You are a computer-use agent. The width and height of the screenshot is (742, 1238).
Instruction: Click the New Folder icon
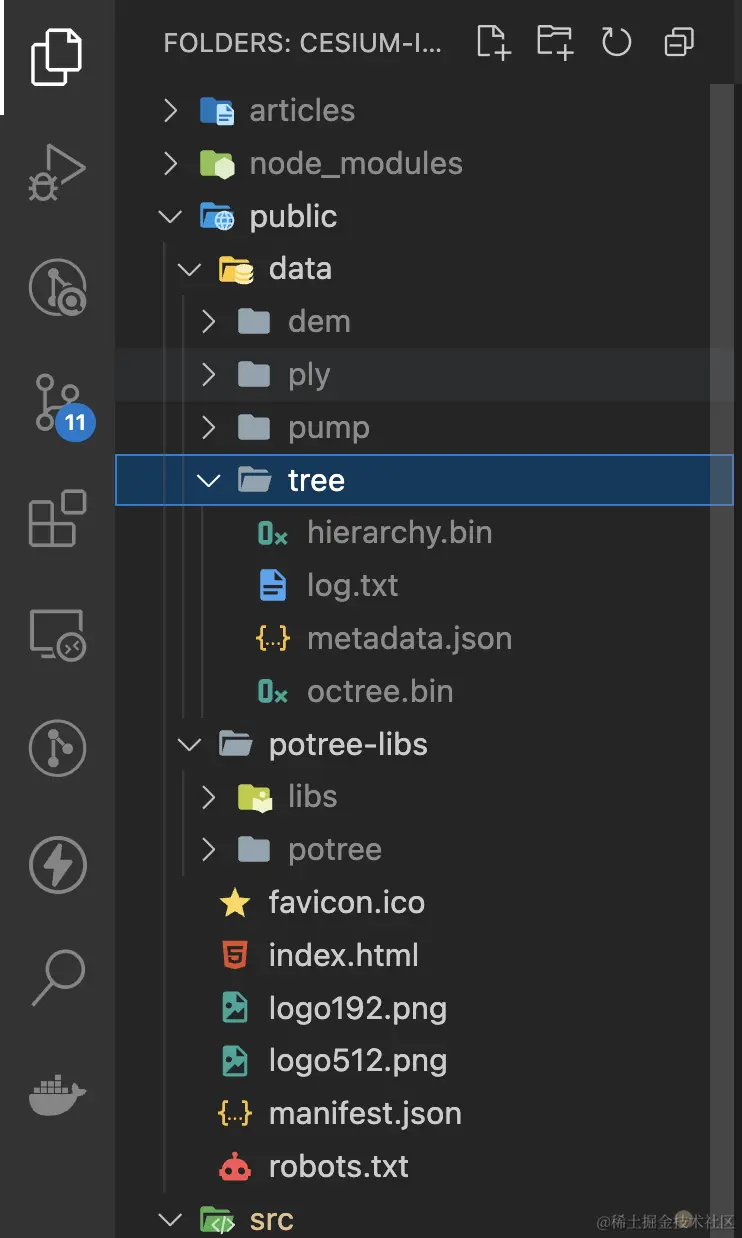click(x=554, y=42)
